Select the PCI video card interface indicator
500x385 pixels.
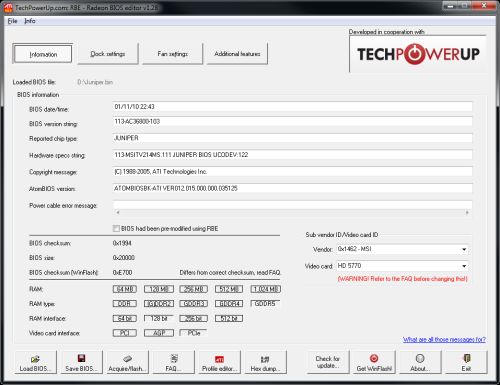[125, 333]
